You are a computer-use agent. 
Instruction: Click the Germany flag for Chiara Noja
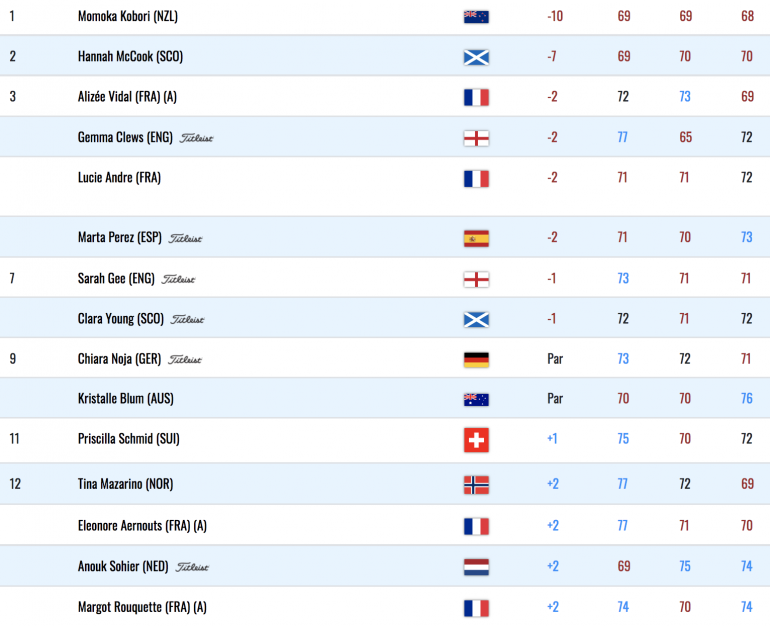pos(476,360)
